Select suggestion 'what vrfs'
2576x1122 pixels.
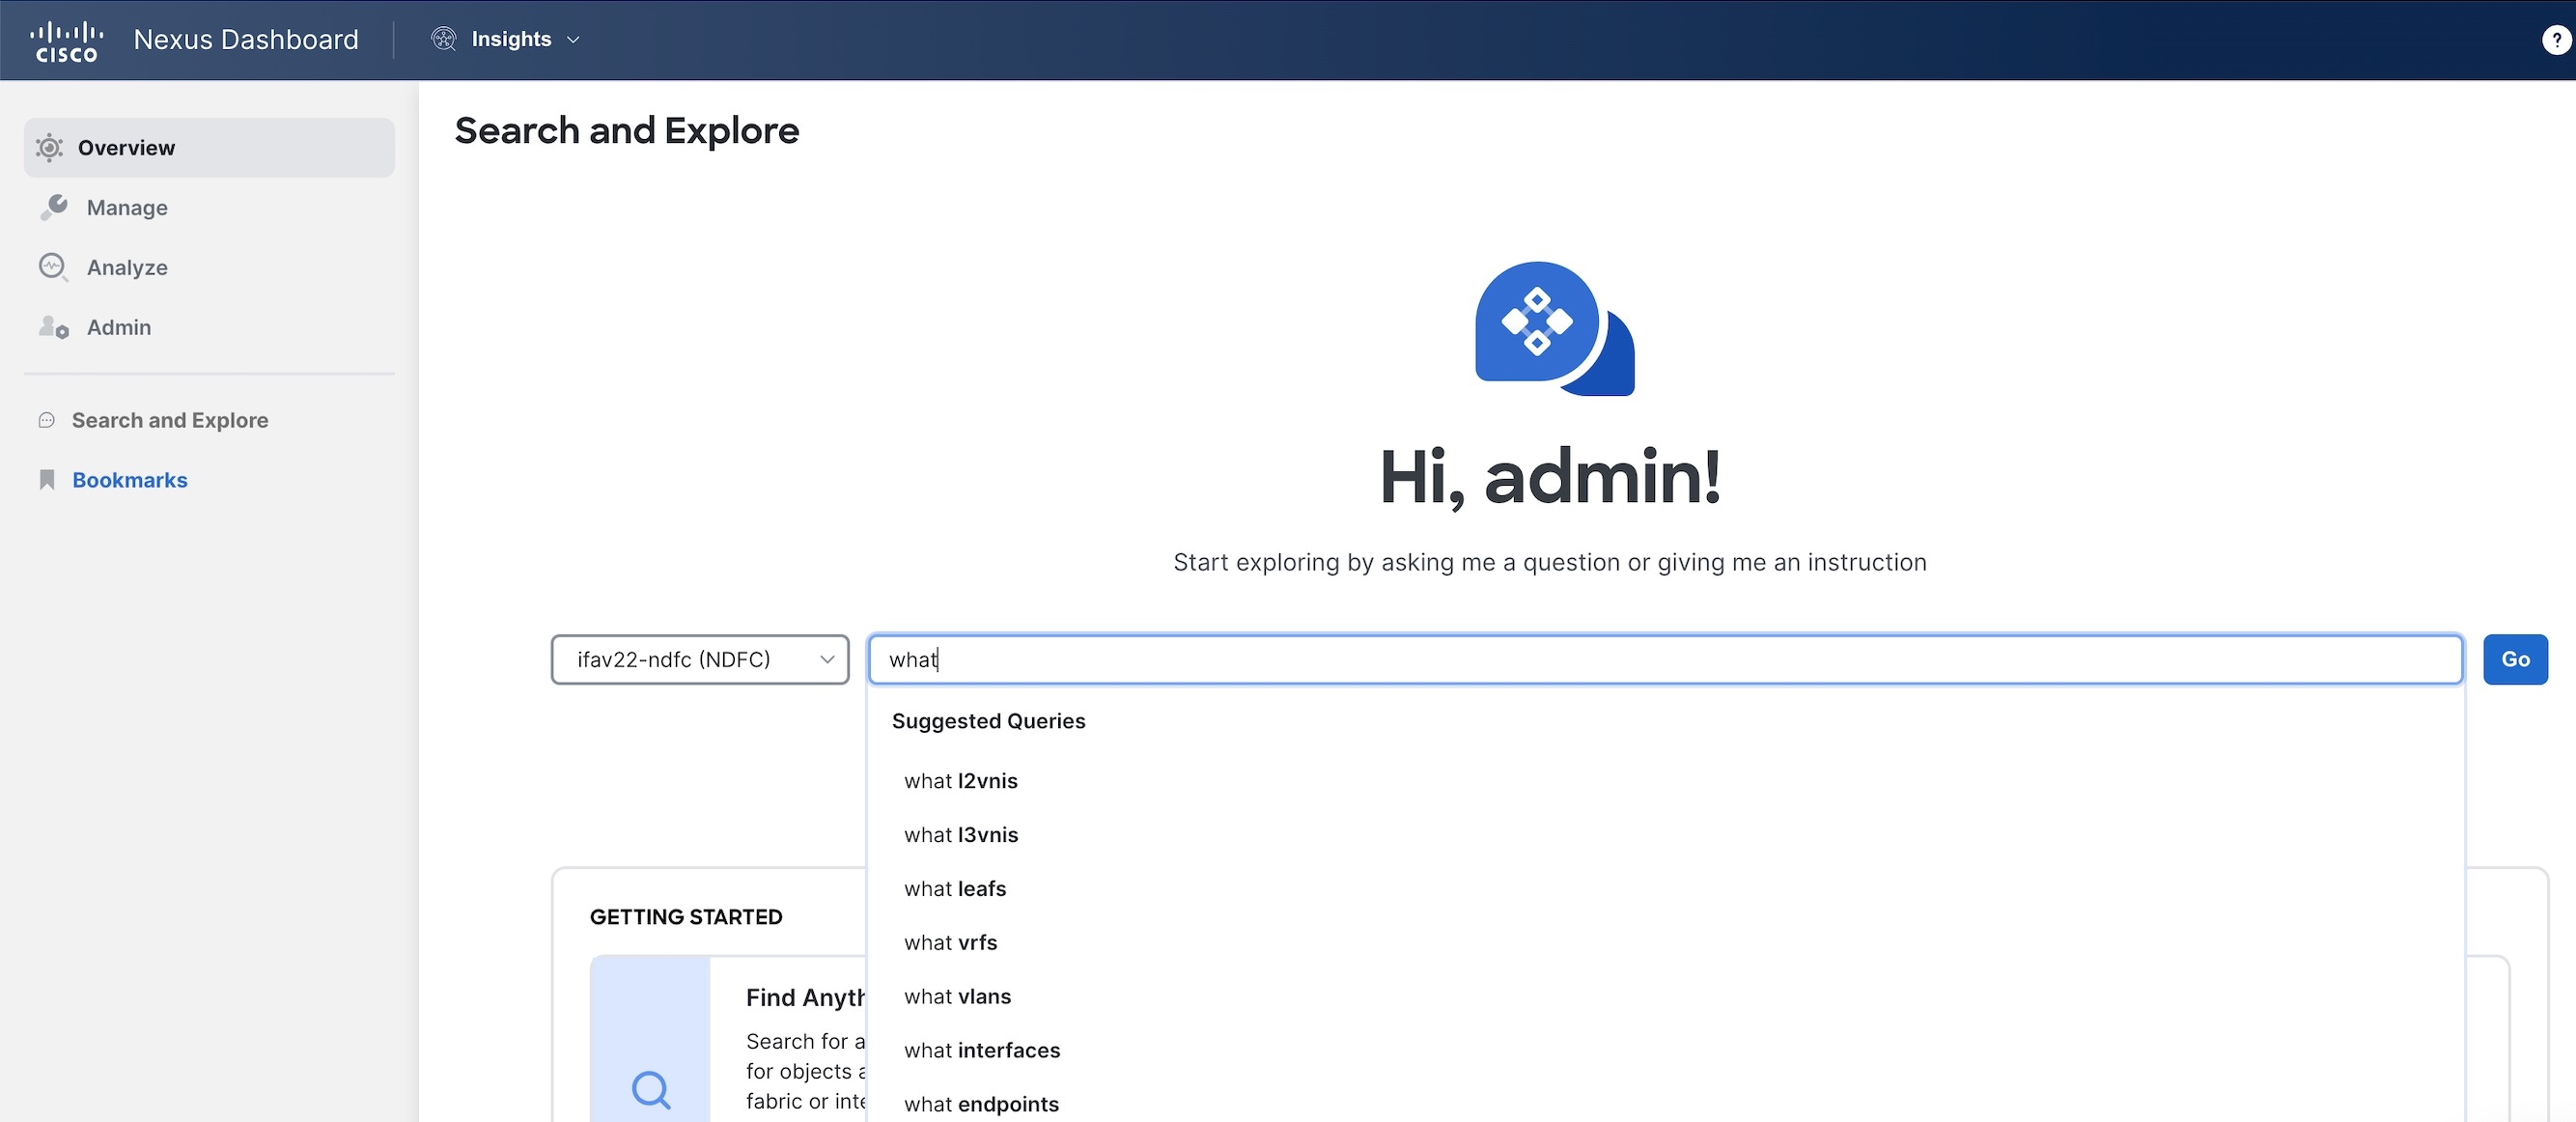[x=951, y=943]
